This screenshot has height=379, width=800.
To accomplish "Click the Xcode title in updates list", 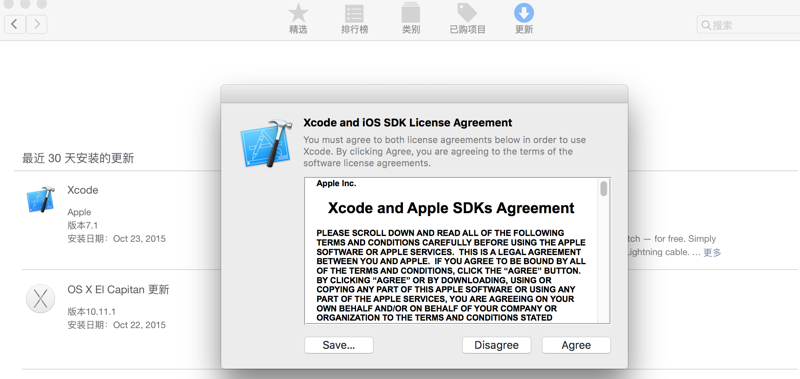I will click(x=83, y=190).
